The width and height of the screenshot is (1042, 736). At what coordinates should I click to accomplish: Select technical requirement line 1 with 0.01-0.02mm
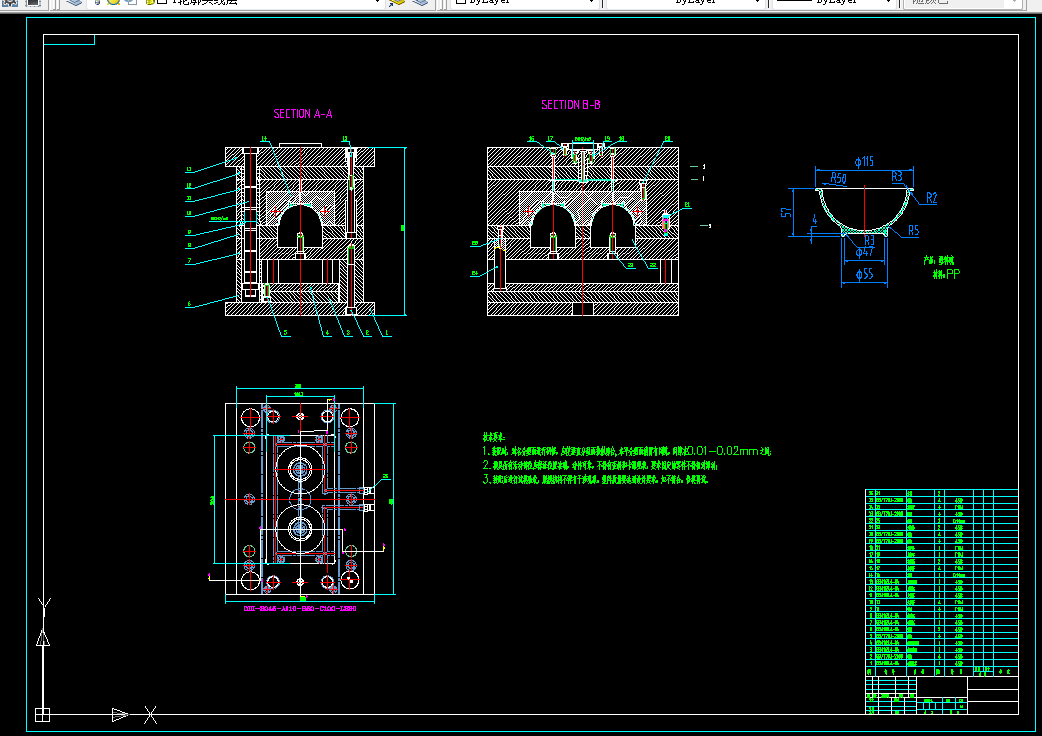pos(627,451)
